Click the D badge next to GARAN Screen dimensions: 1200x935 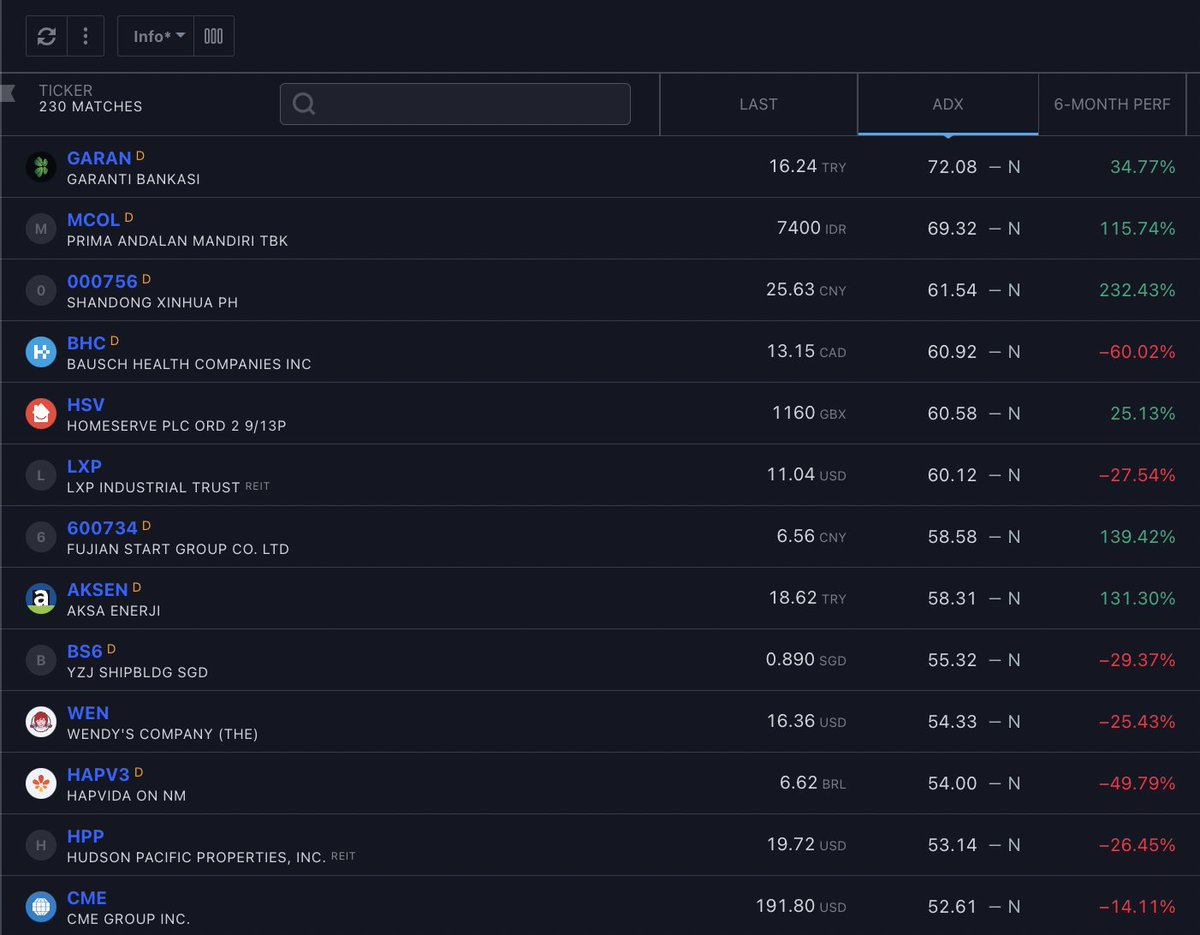140,155
